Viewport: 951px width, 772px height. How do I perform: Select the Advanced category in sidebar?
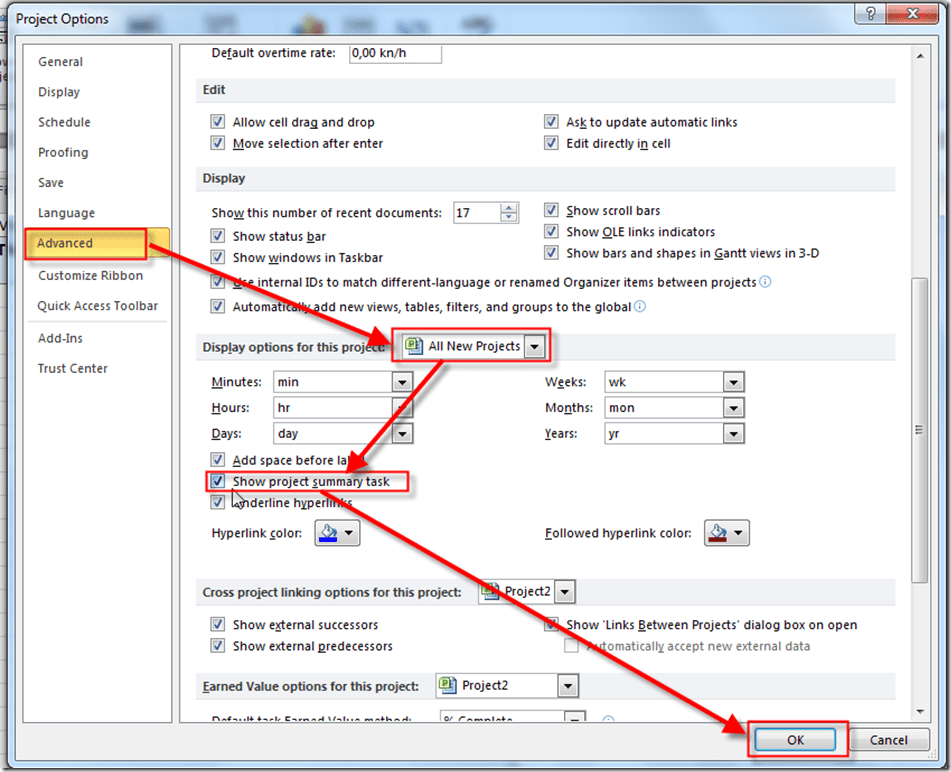click(65, 243)
